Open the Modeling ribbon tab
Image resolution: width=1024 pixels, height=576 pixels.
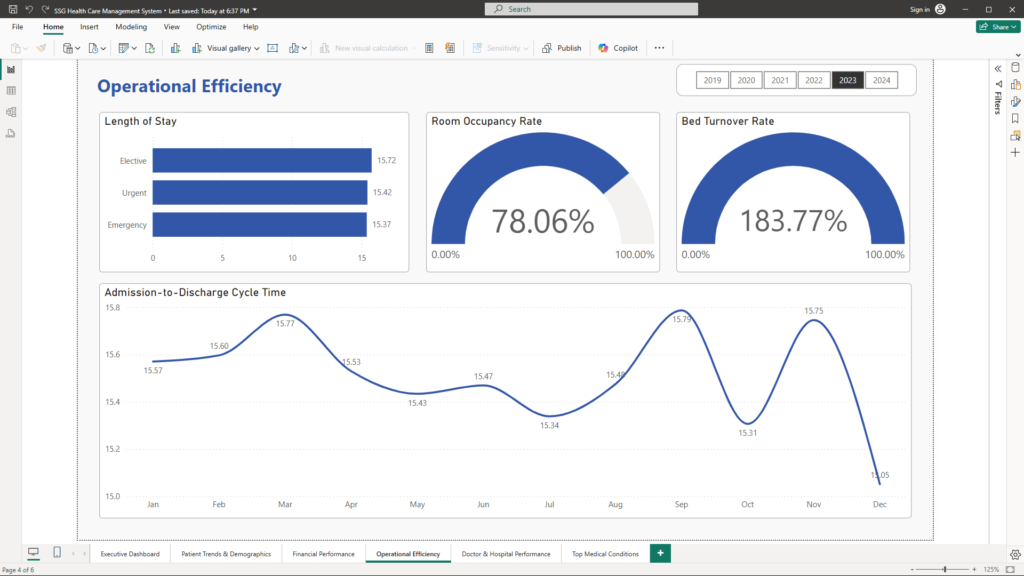click(131, 27)
